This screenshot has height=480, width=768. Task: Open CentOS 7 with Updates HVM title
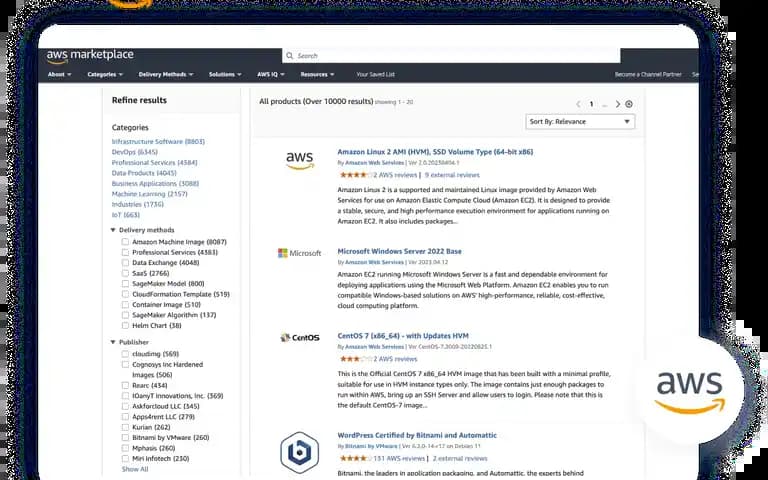pos(403,336)
